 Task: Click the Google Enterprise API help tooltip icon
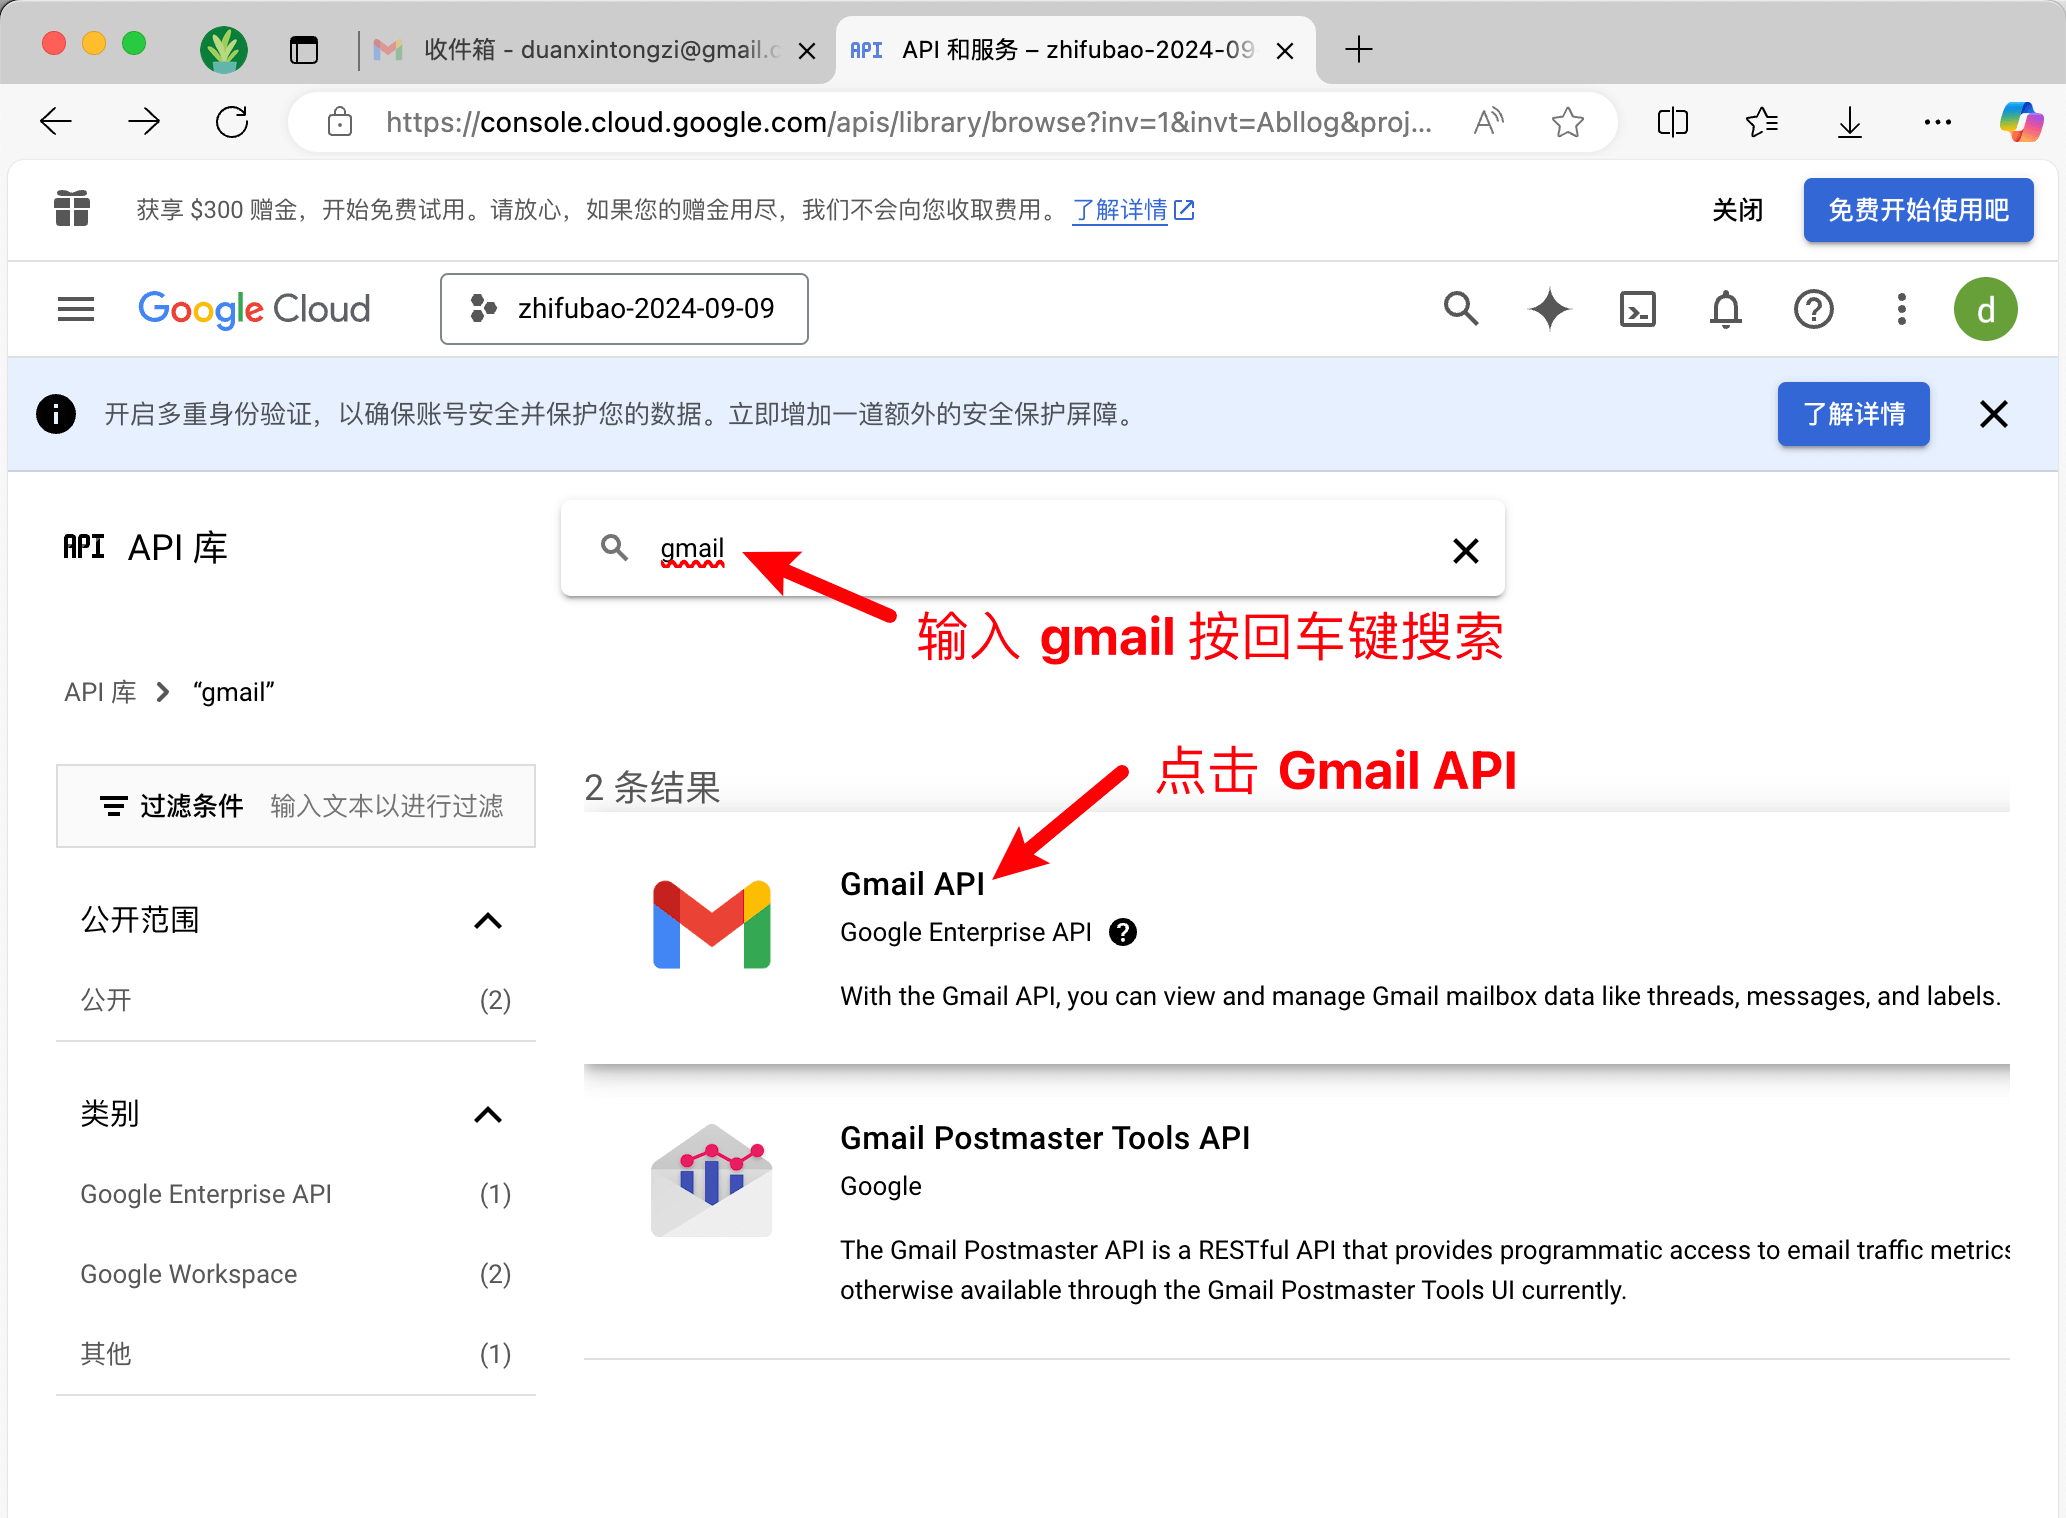1123,932
